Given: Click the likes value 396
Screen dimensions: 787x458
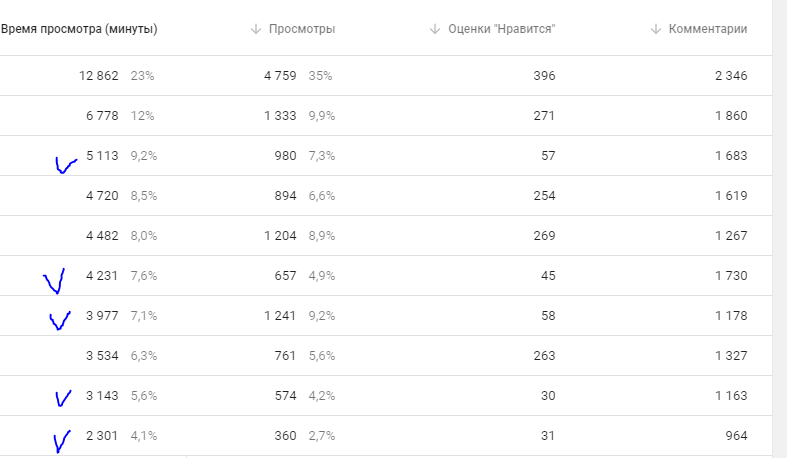Looking at the screenshot, I should point(544,75).
